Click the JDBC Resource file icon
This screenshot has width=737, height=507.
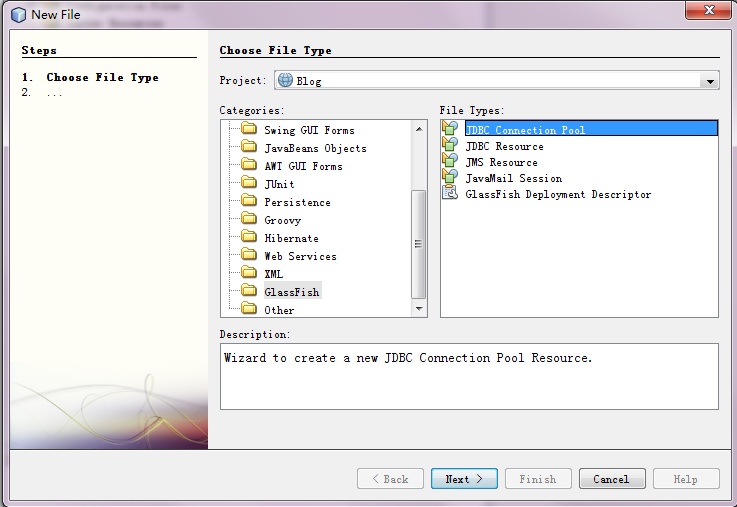[450, 144]
